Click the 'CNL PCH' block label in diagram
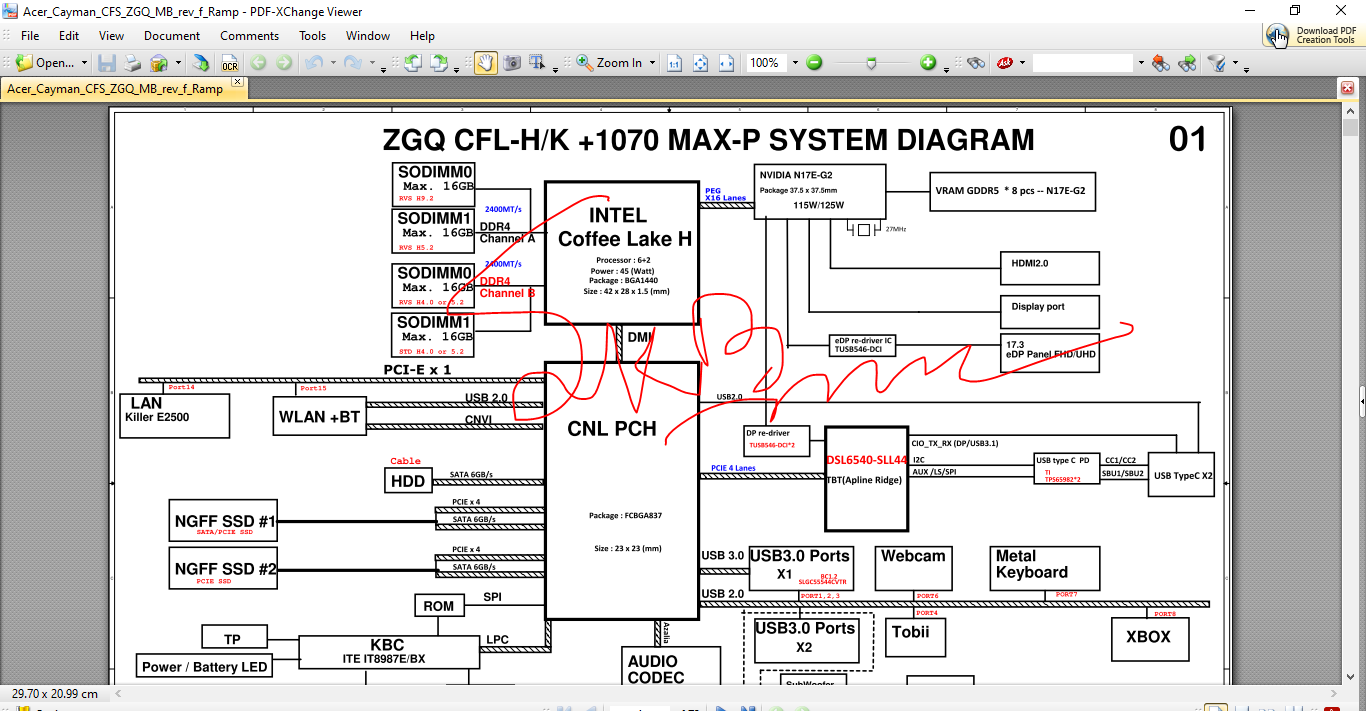 [x=612, y=429]
